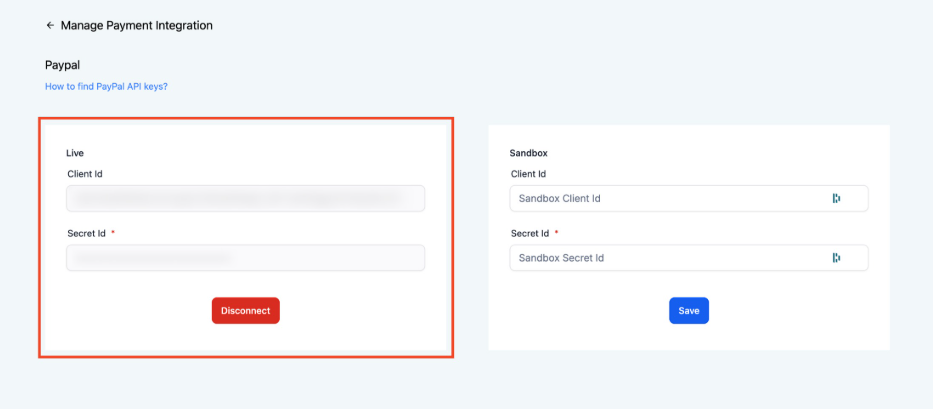Click the password manager icon in Sandbox Secret Id
Image resolution: width=933 pixels, height=409 pixels.
836,258
